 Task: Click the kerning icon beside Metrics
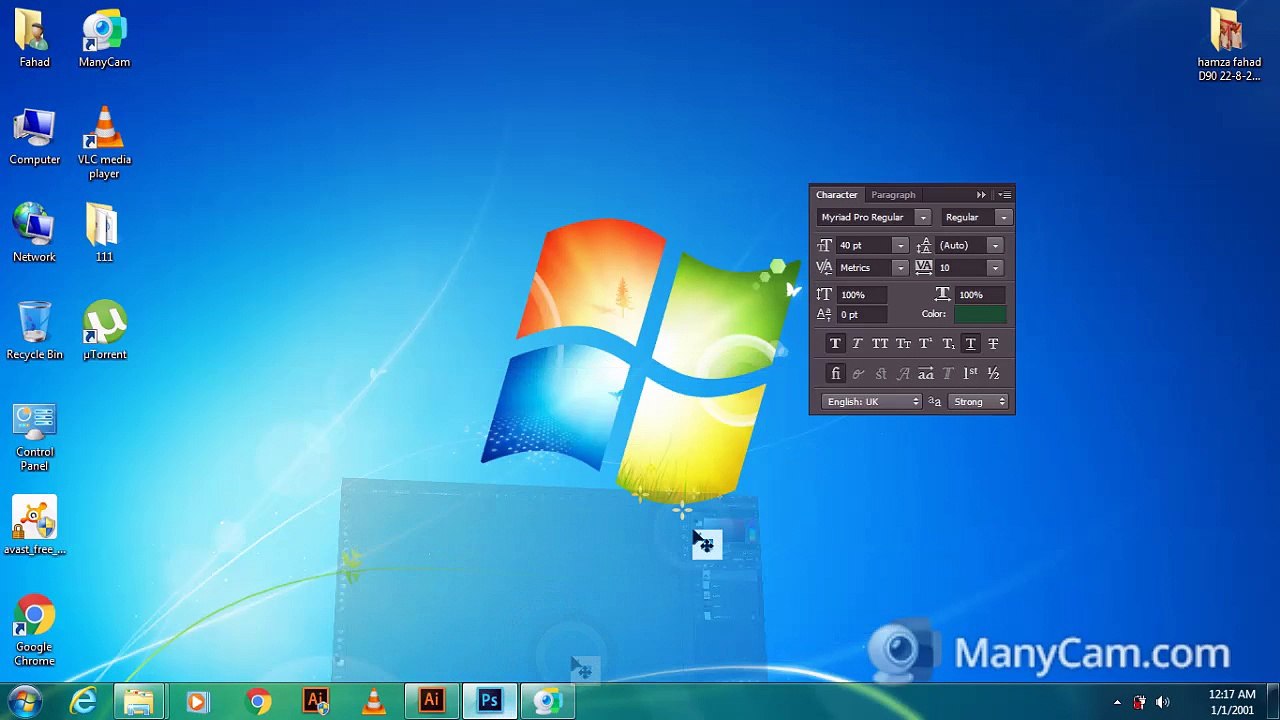tap(825, 268)
